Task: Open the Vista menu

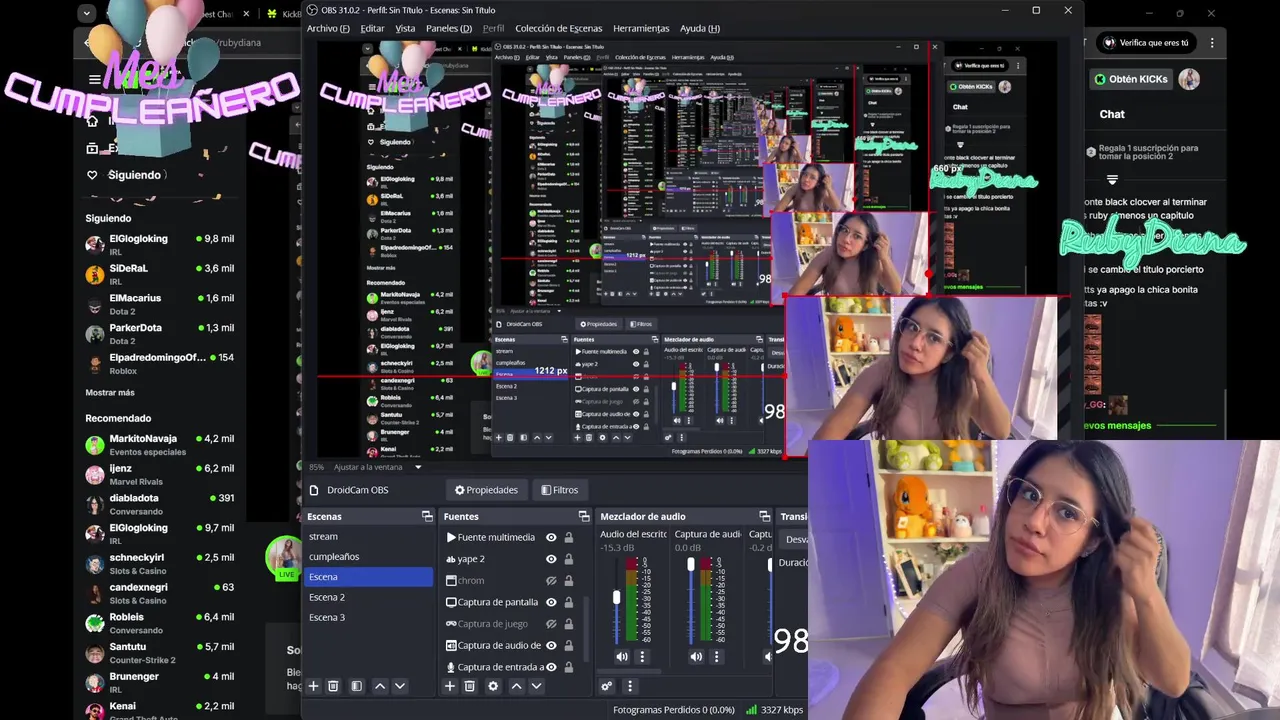Action: pyautogui.click(x=405, y=28)
